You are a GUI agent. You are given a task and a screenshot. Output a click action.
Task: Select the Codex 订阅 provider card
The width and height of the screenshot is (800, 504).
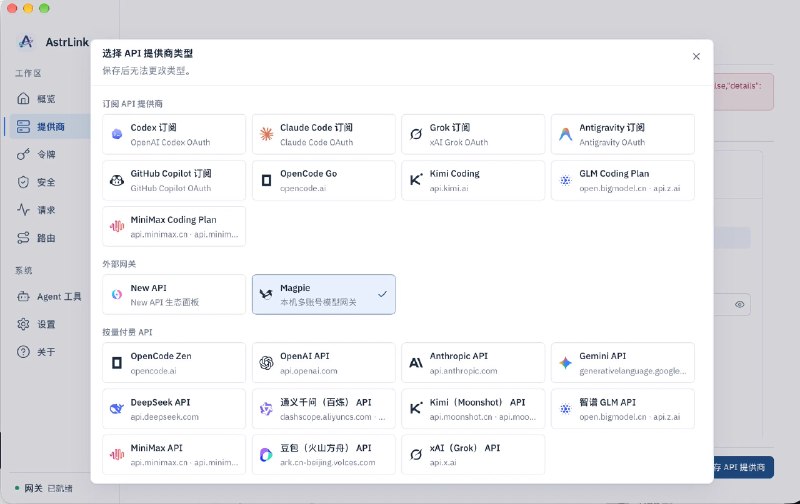173,134
